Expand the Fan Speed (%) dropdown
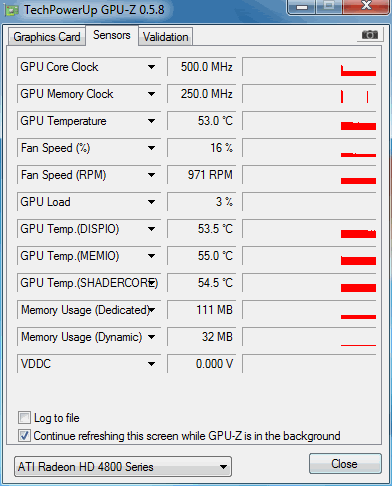 point(151,148)
